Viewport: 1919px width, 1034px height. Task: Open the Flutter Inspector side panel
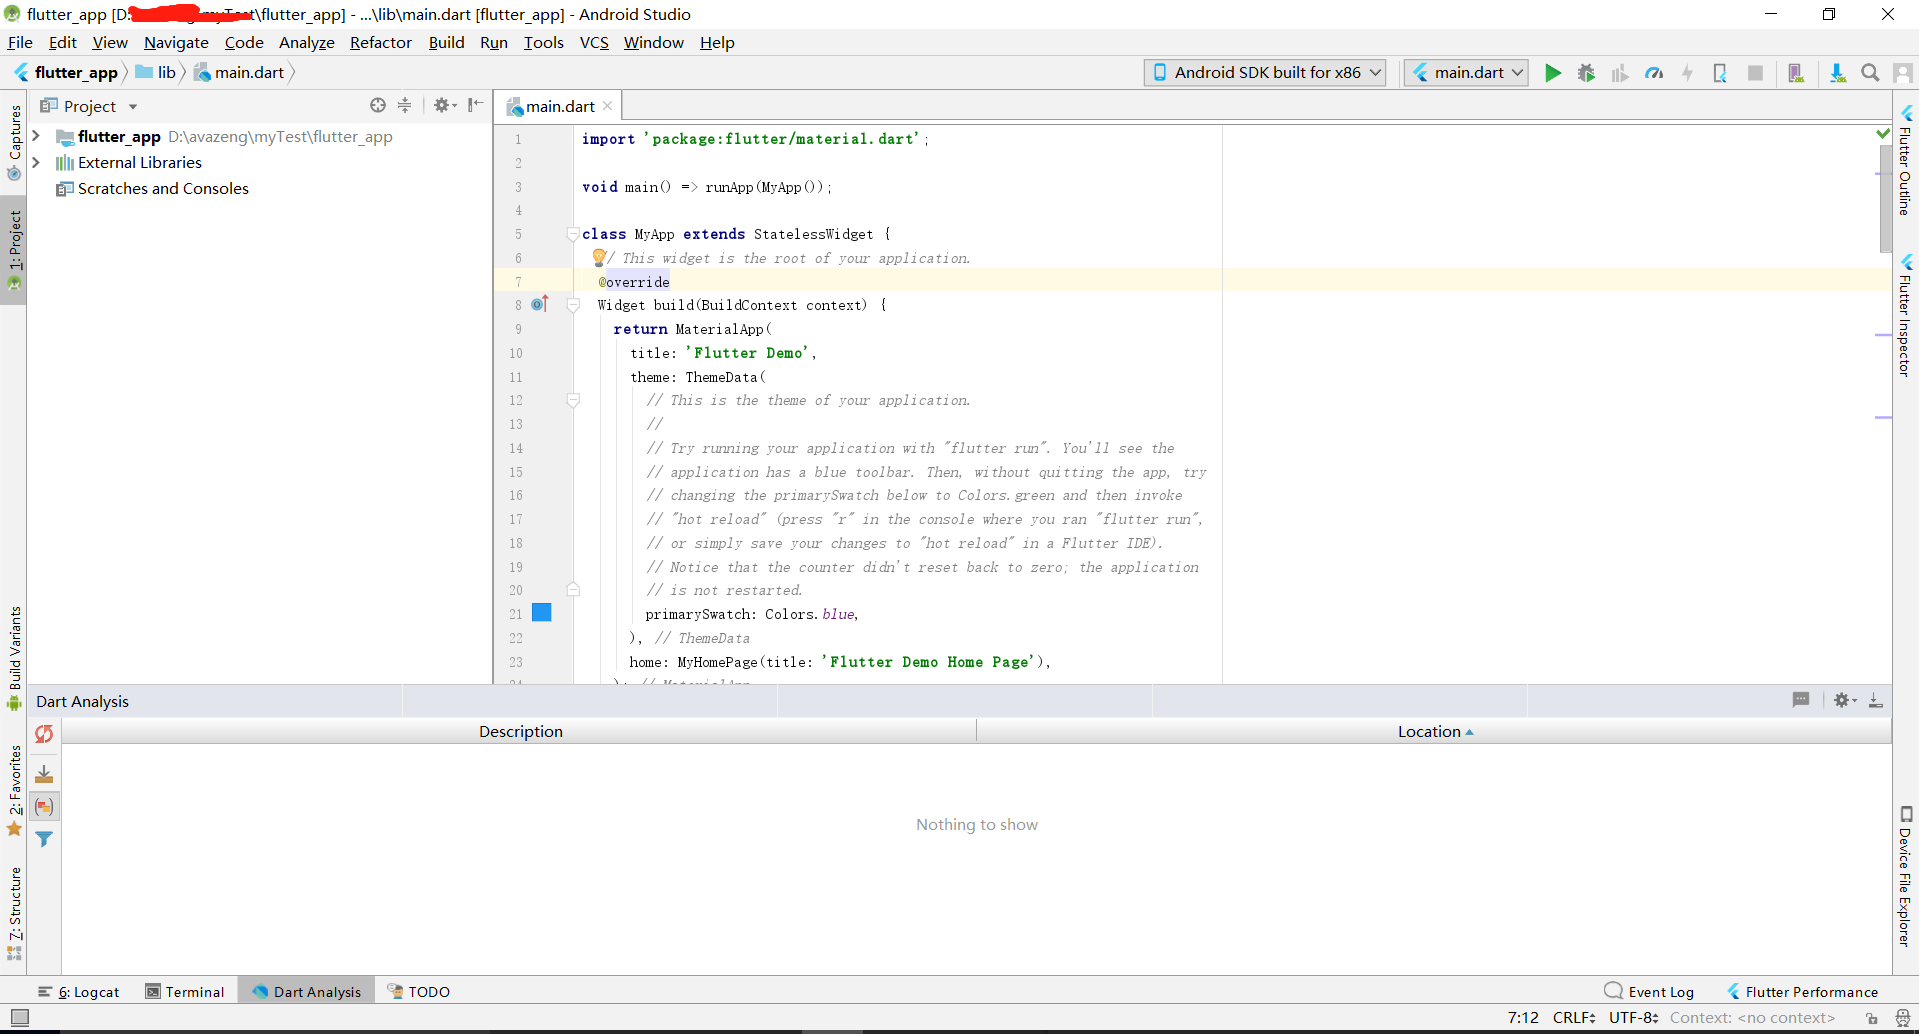[x=1906, y=315]
